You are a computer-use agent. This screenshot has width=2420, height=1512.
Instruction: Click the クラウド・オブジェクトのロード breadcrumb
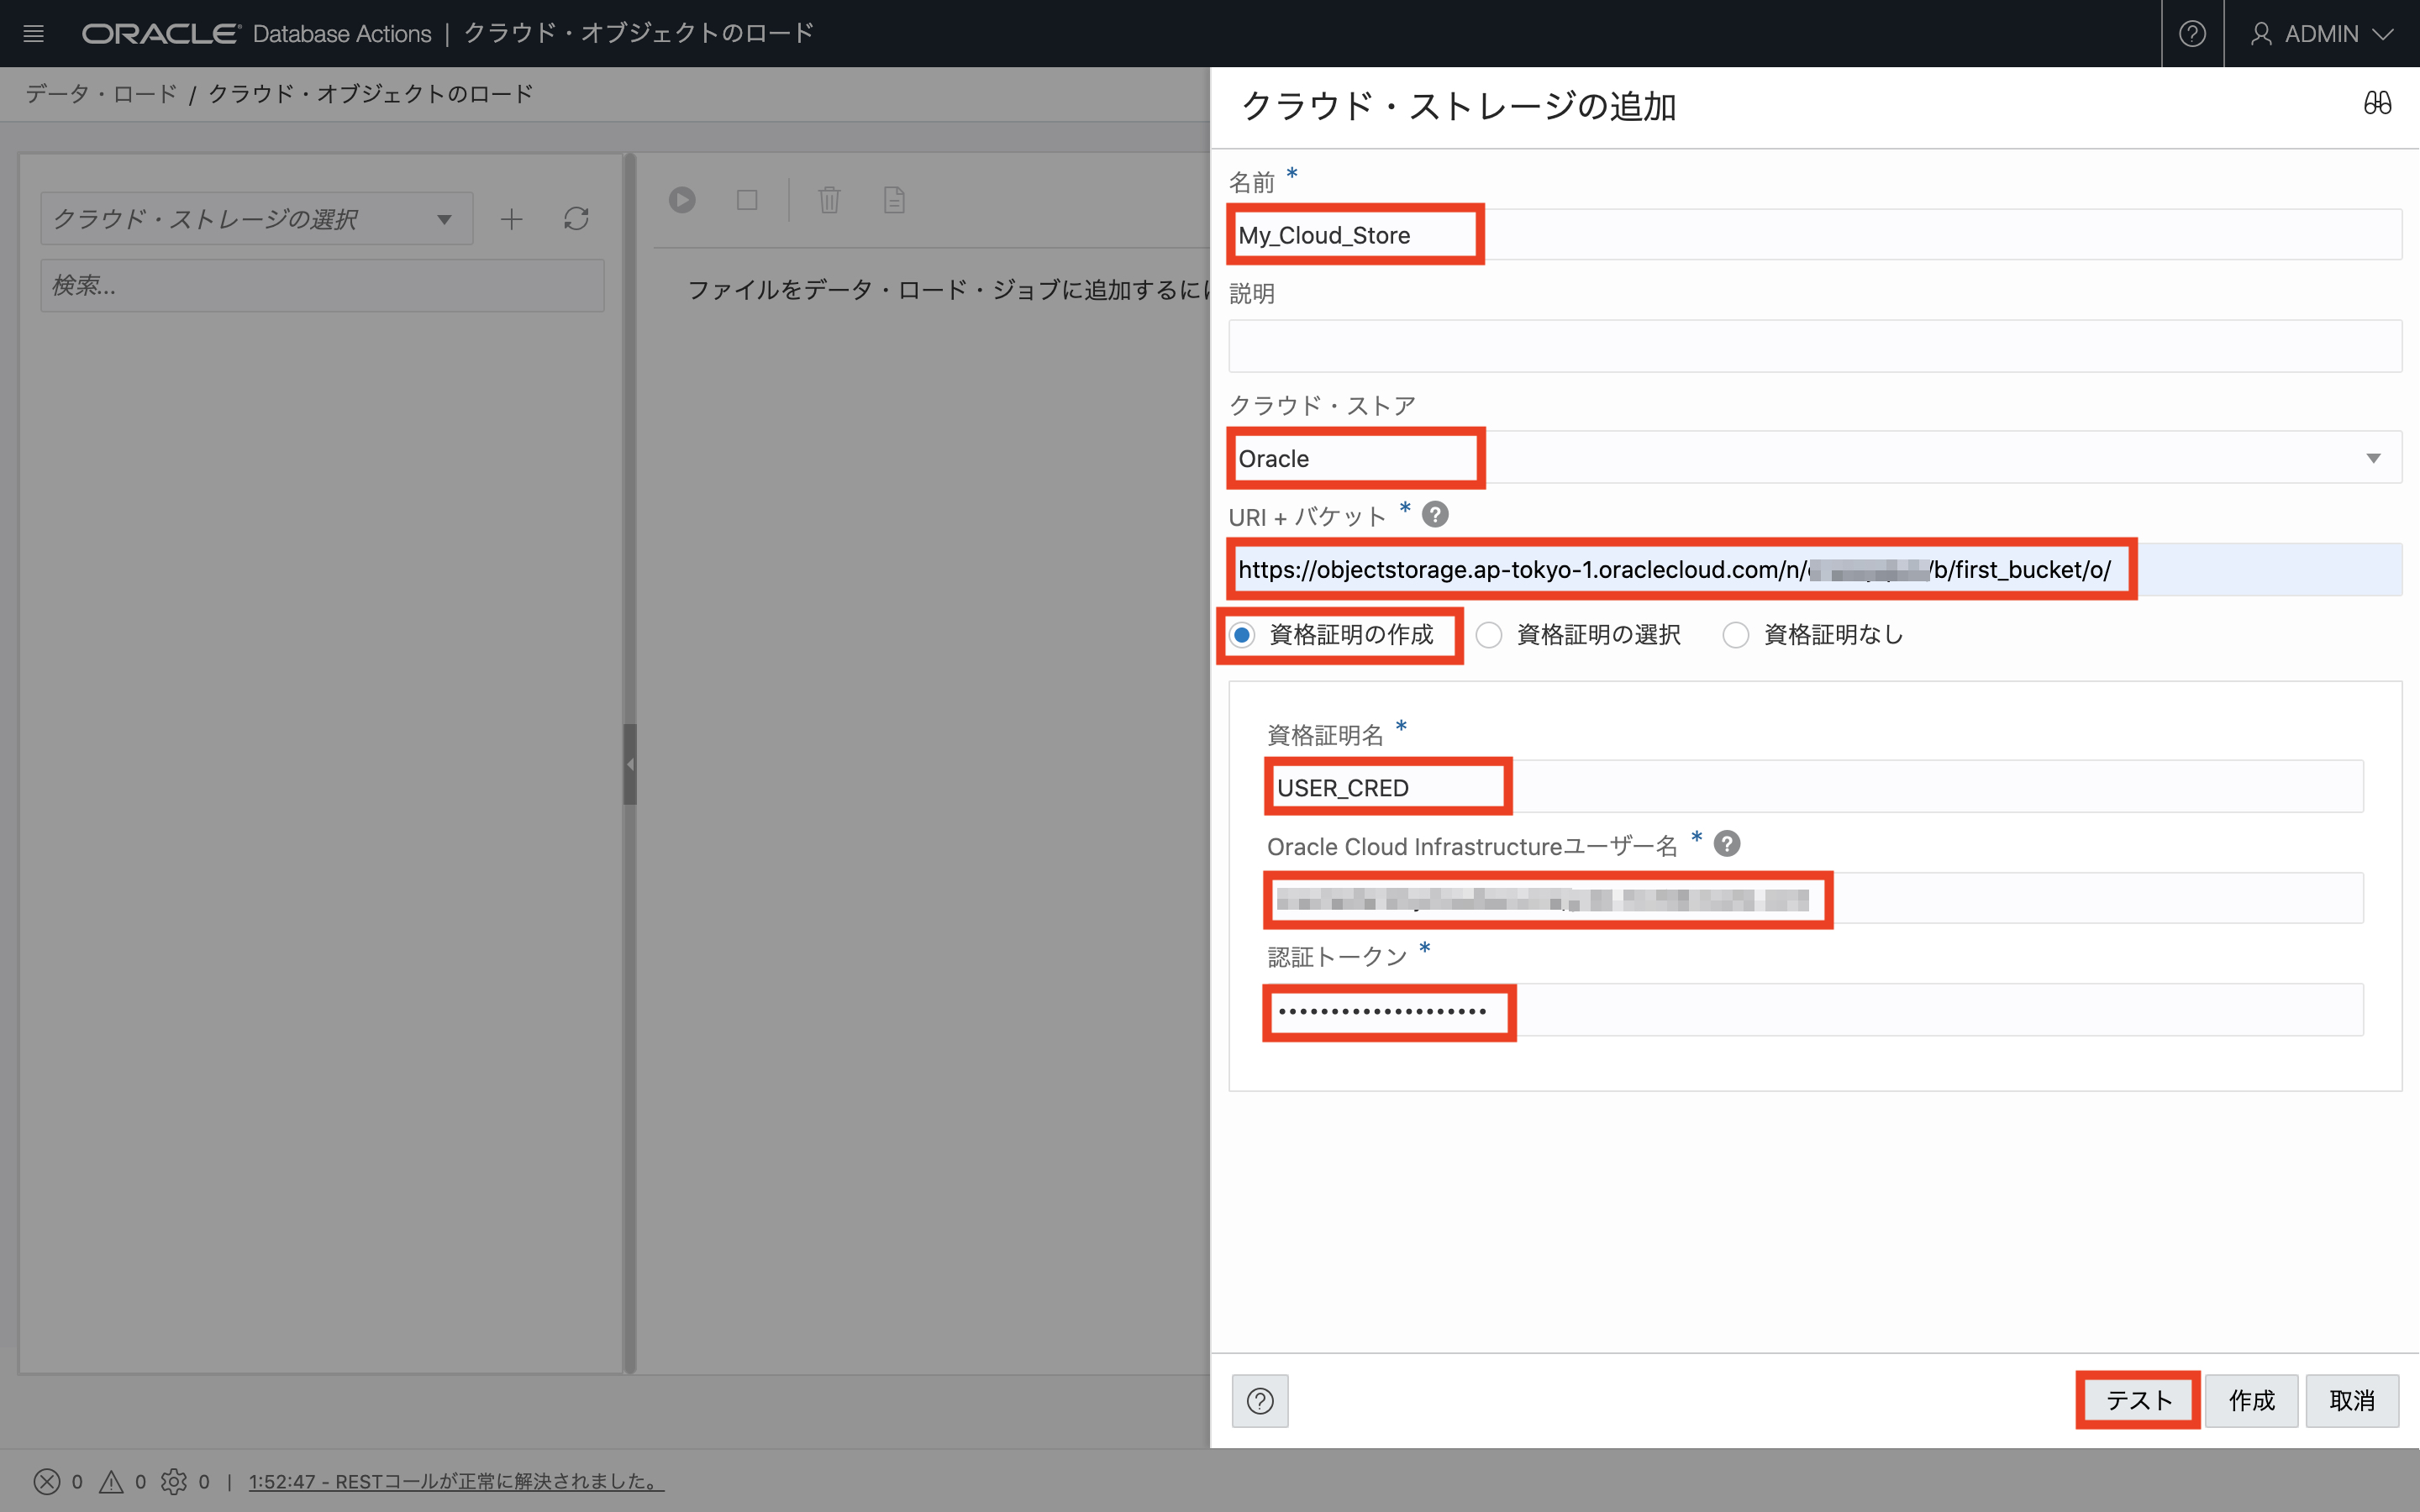pyautogui.click(x=370, y=94)
